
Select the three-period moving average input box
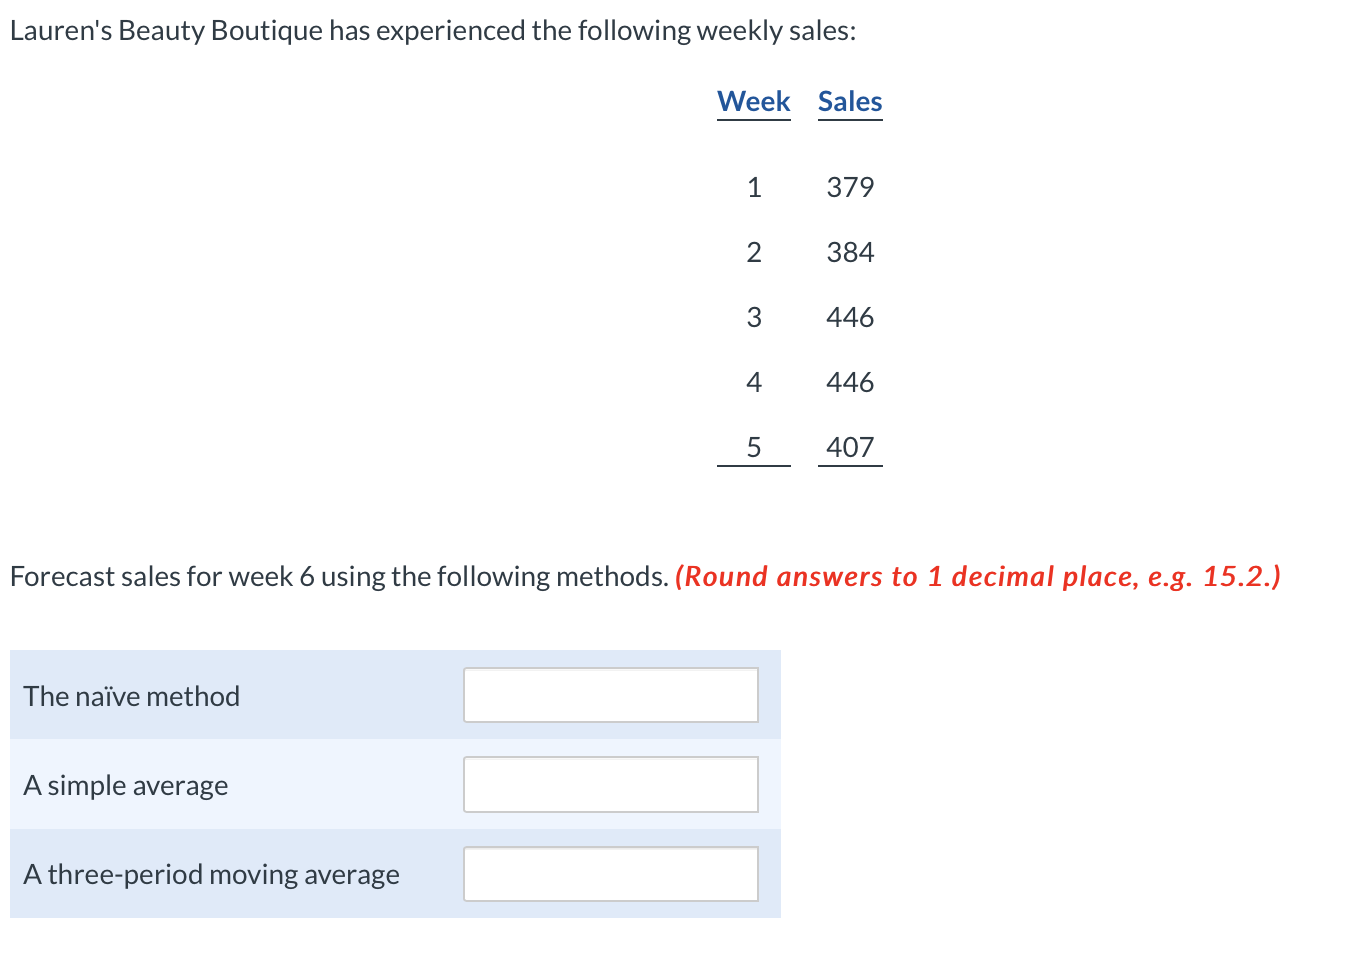[x=611, y=874]
